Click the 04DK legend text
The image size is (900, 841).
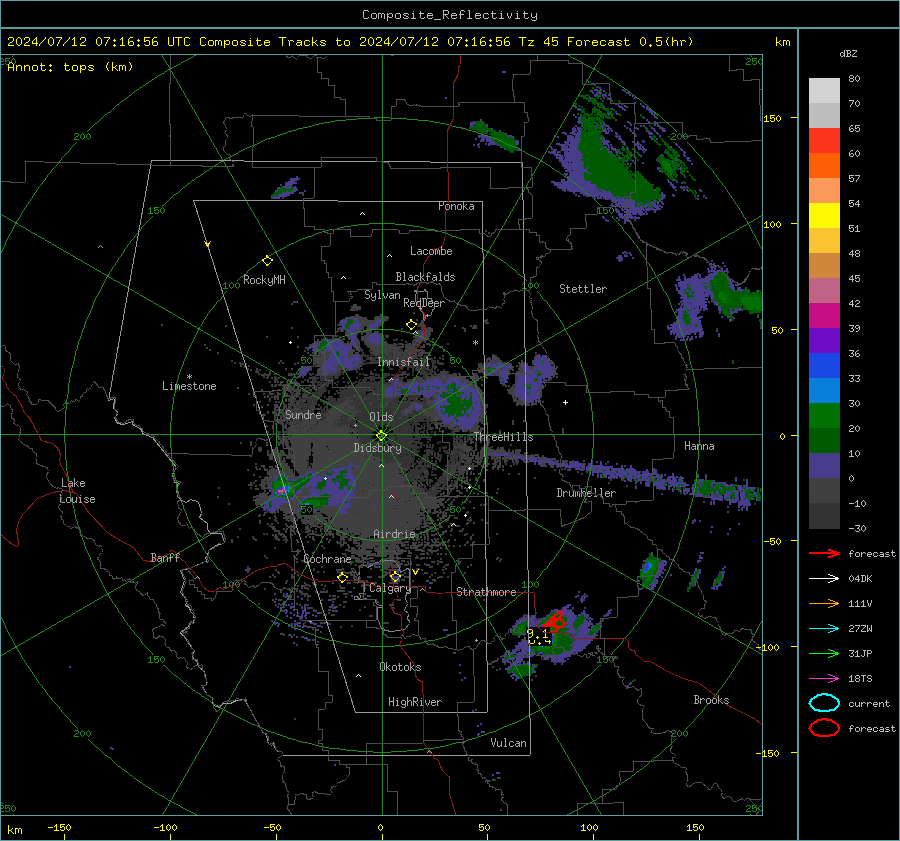pos(860,579)
